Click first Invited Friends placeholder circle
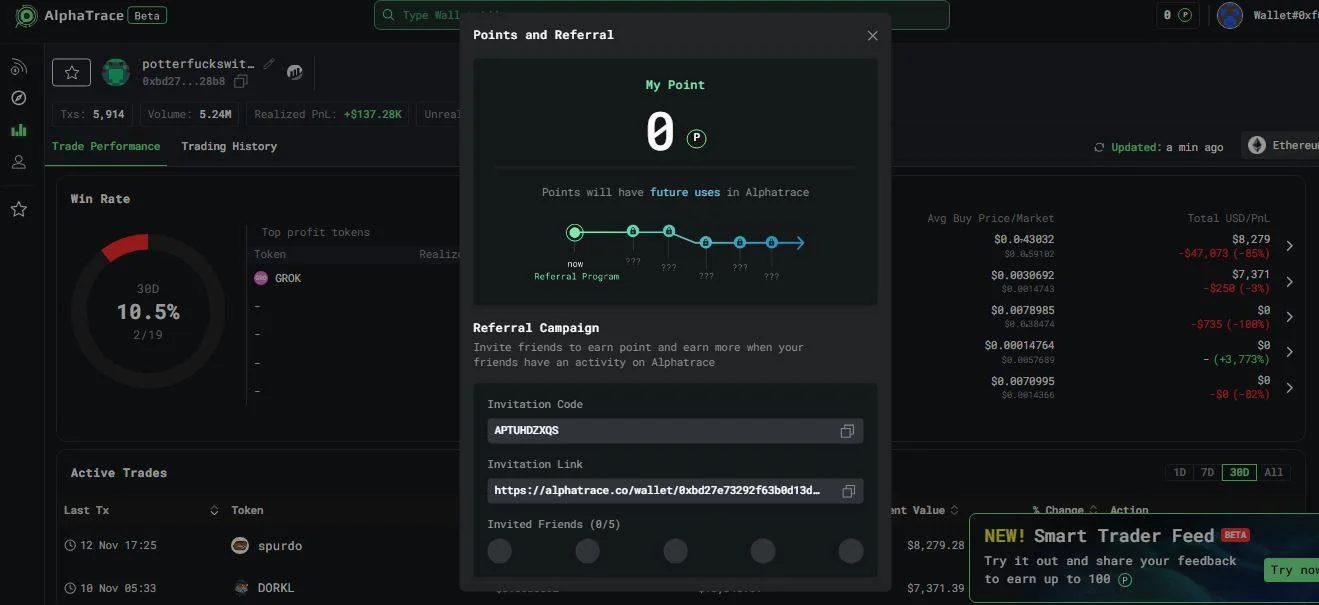The image size is (1319, 605). [499, 551]
